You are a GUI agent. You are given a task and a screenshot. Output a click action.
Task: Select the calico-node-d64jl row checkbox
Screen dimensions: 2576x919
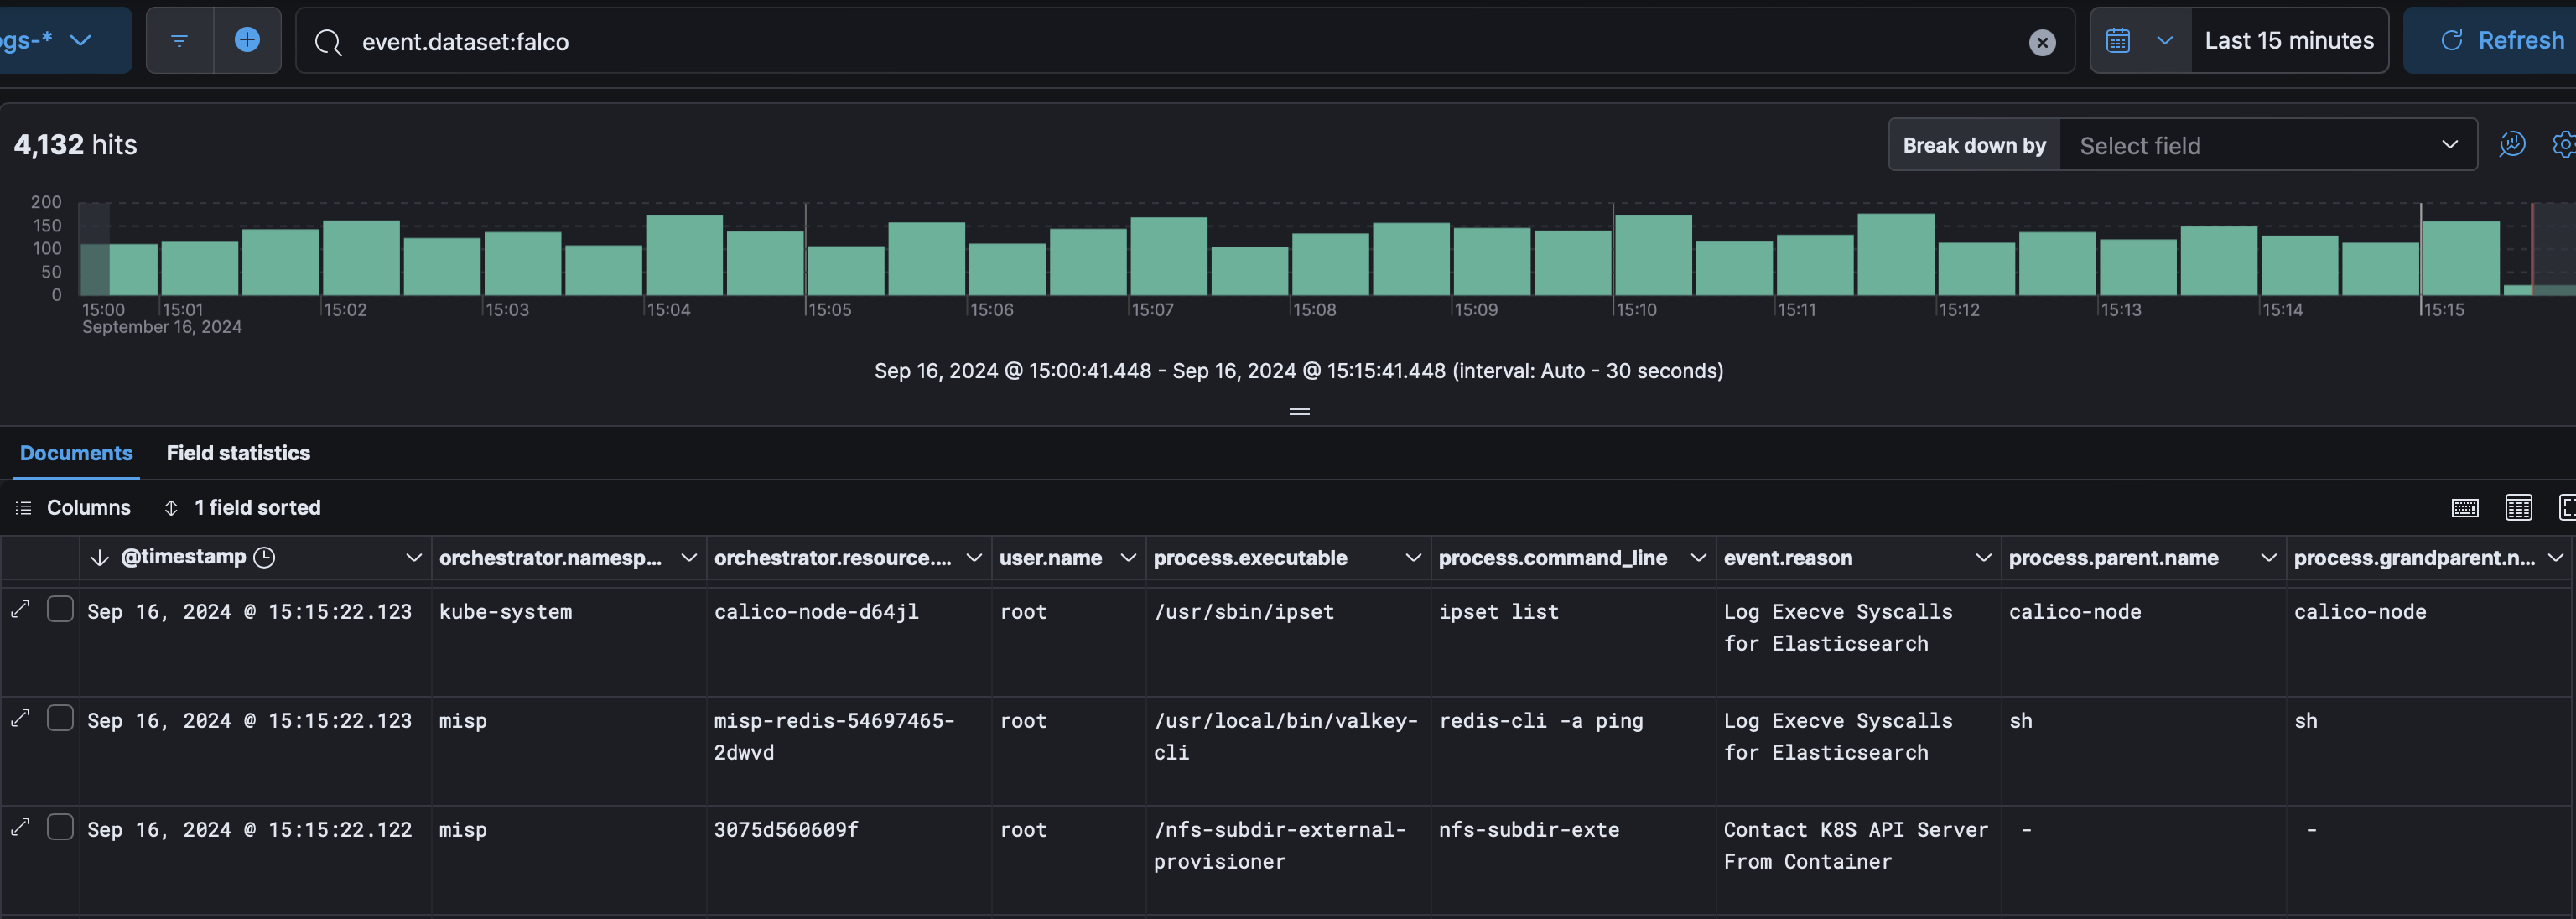coord(60,609)
